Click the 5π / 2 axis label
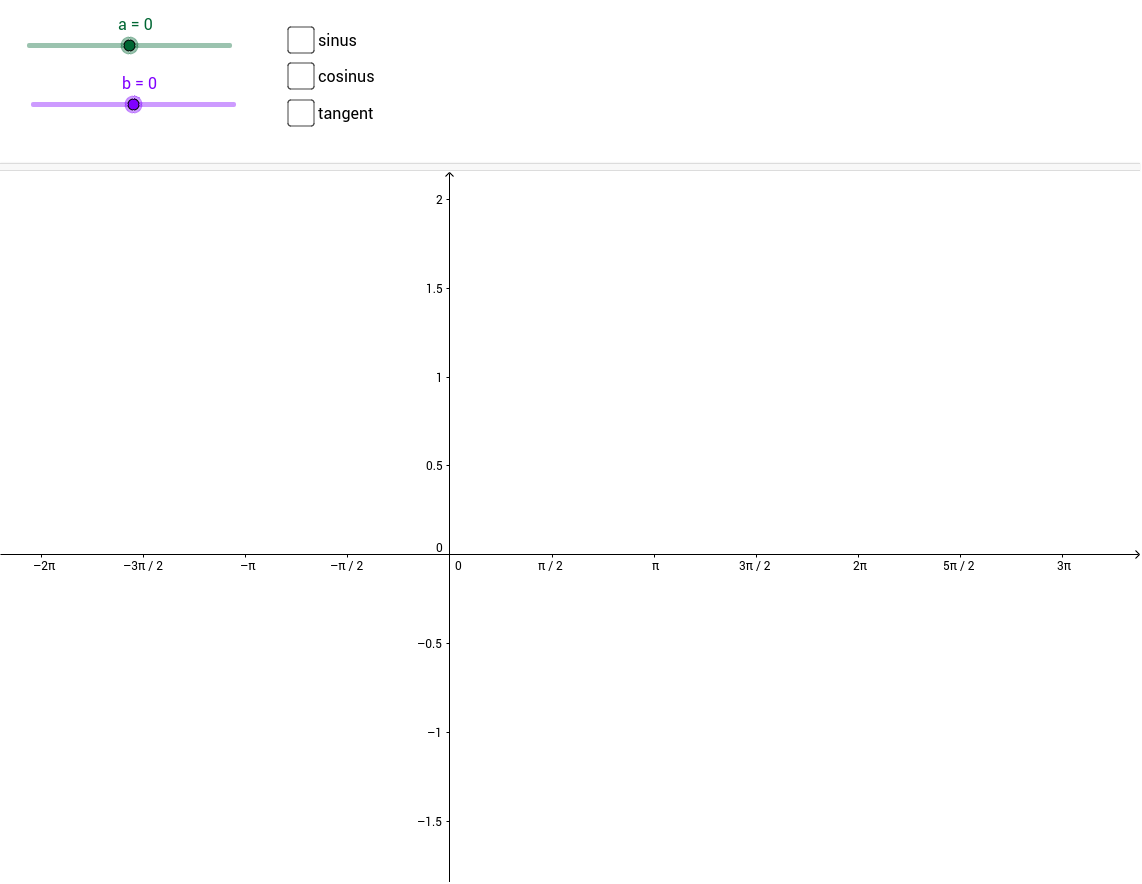This screenshot has height=884, width=1142. coord(958,566)
